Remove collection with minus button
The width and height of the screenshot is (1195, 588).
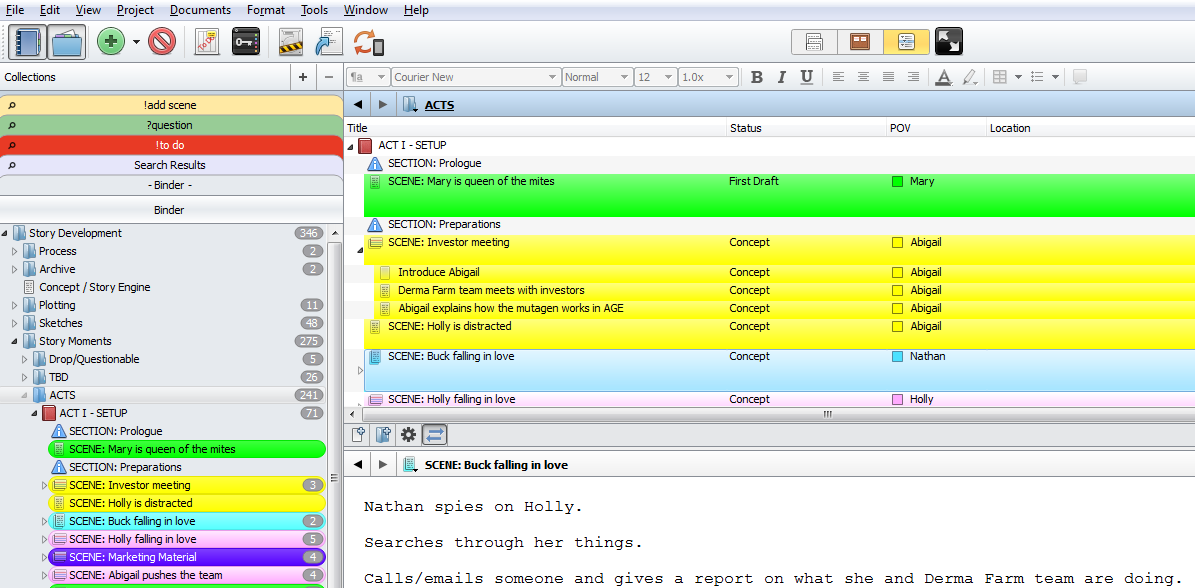click(329, 77)
